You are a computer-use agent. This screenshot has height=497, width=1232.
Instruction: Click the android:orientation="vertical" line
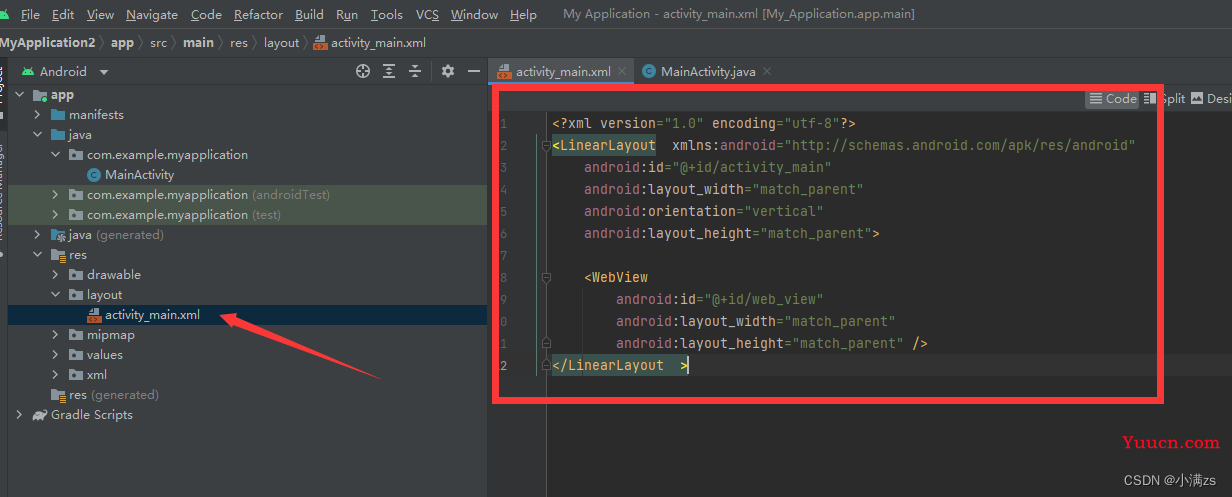pos(704,211)
